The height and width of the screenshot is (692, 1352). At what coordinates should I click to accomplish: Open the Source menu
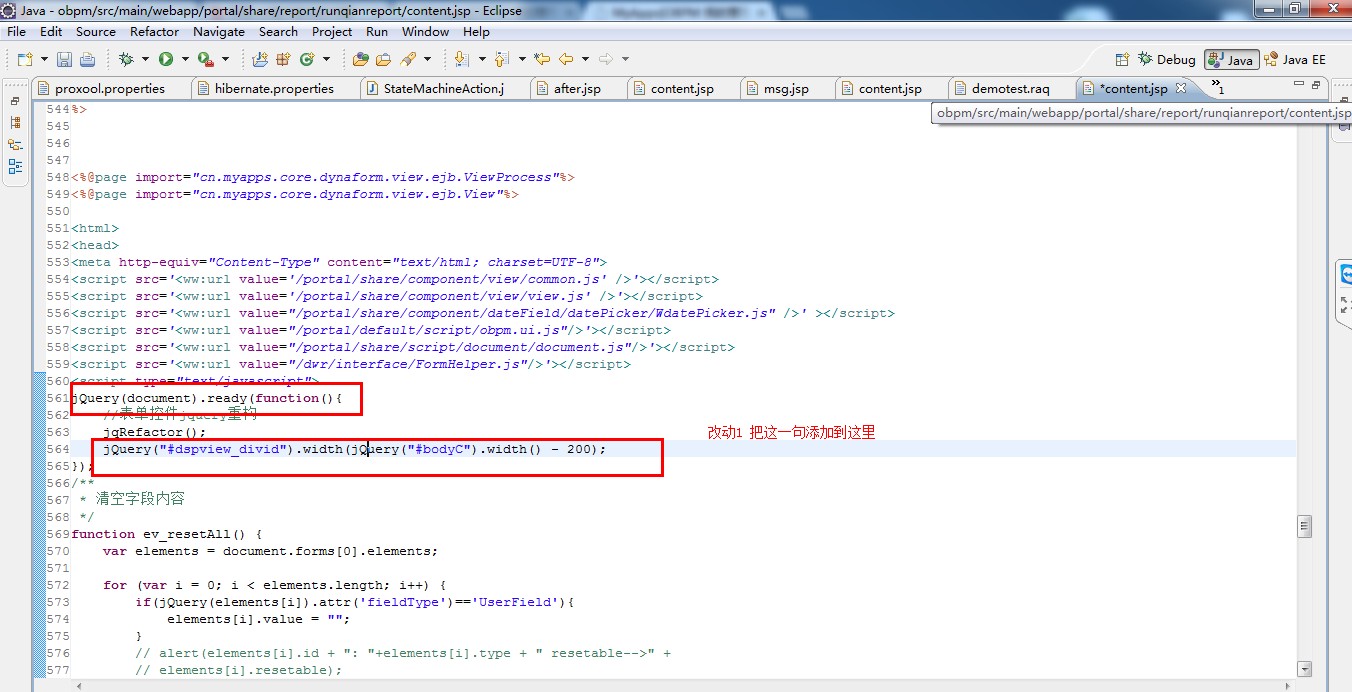click(x=96, y=31)
